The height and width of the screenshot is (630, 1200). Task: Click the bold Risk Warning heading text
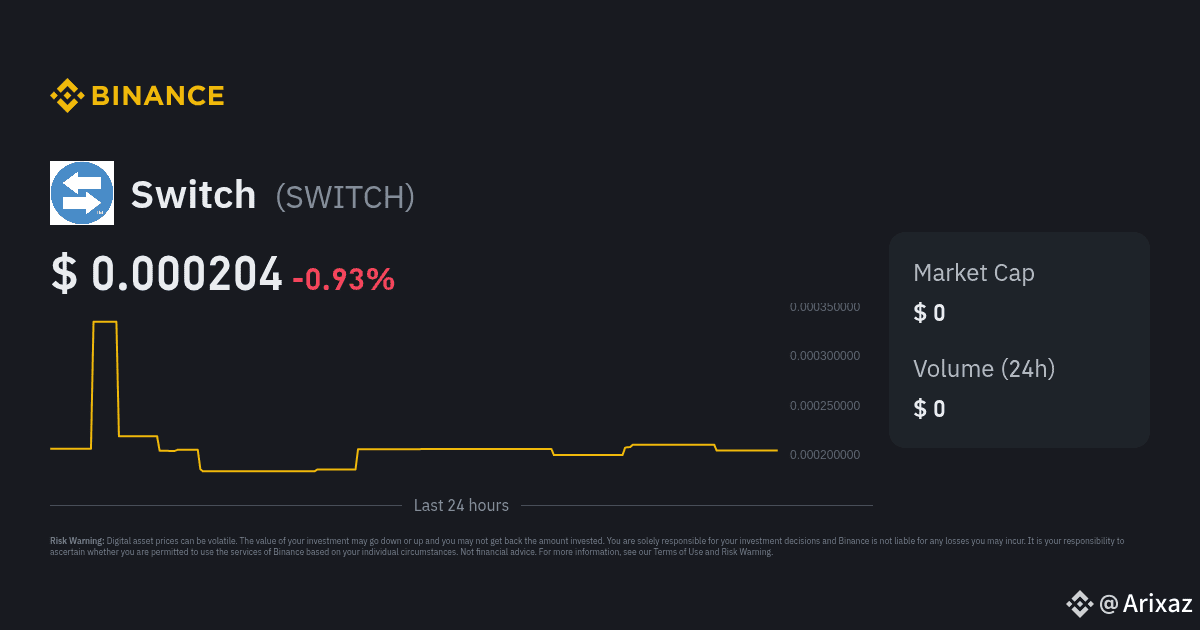click(77, 541)
